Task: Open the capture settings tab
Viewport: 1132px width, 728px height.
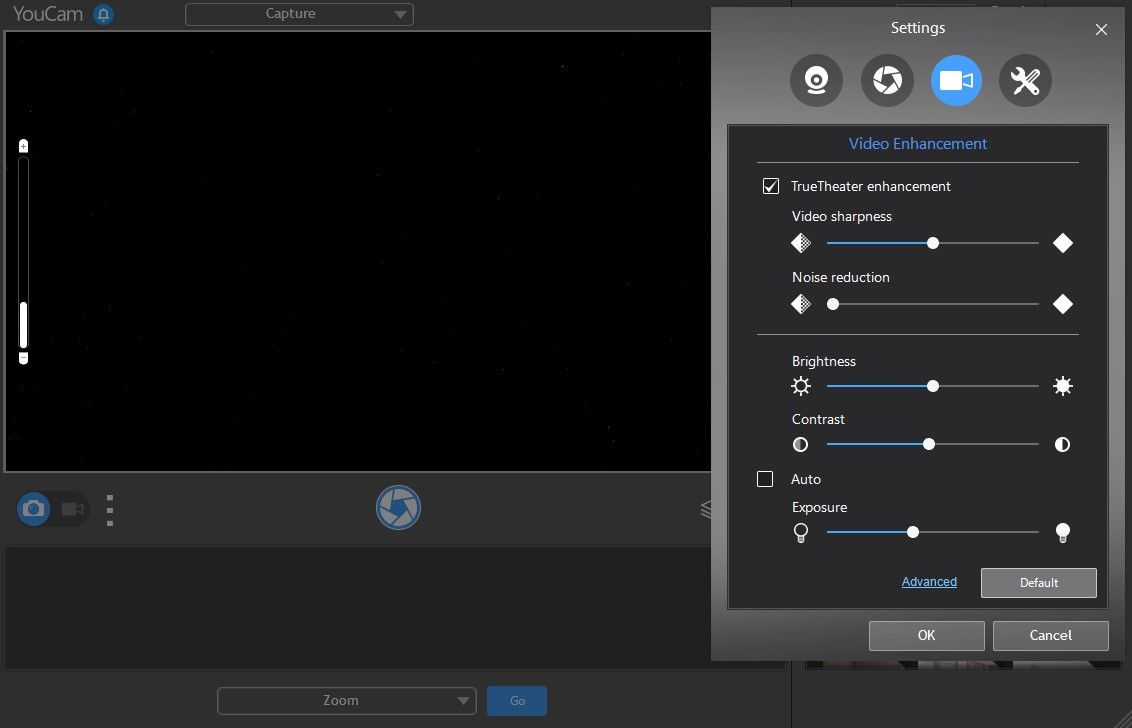Action: click(887, 80)
